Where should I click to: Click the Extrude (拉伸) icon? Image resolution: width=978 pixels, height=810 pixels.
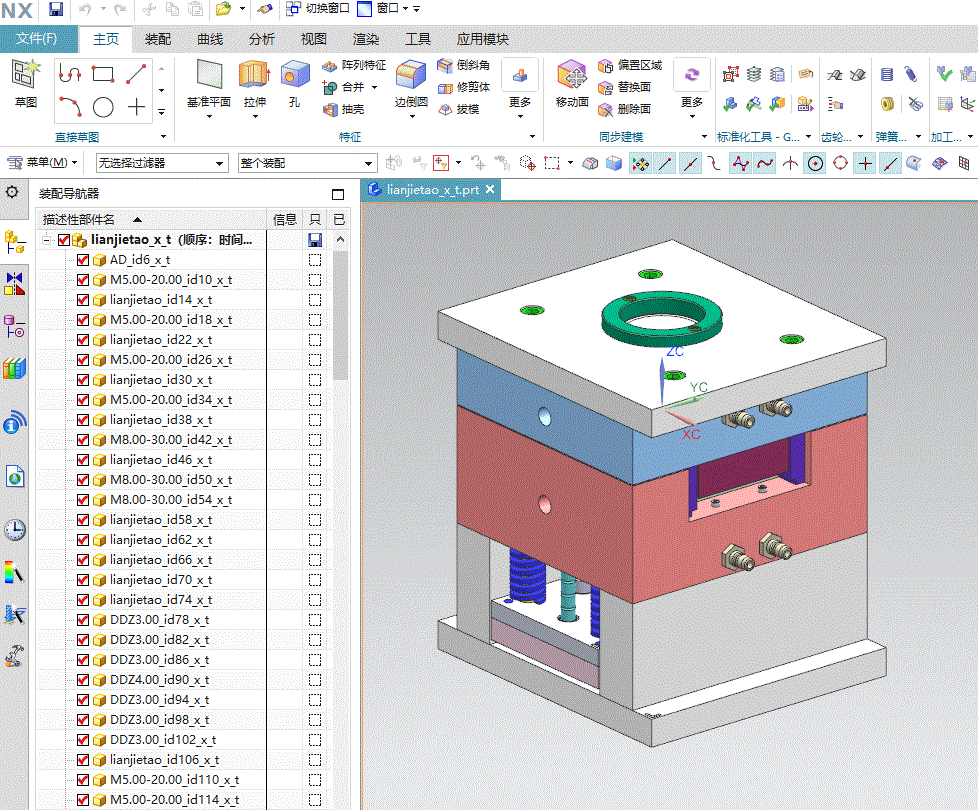(x=254, y=74)
